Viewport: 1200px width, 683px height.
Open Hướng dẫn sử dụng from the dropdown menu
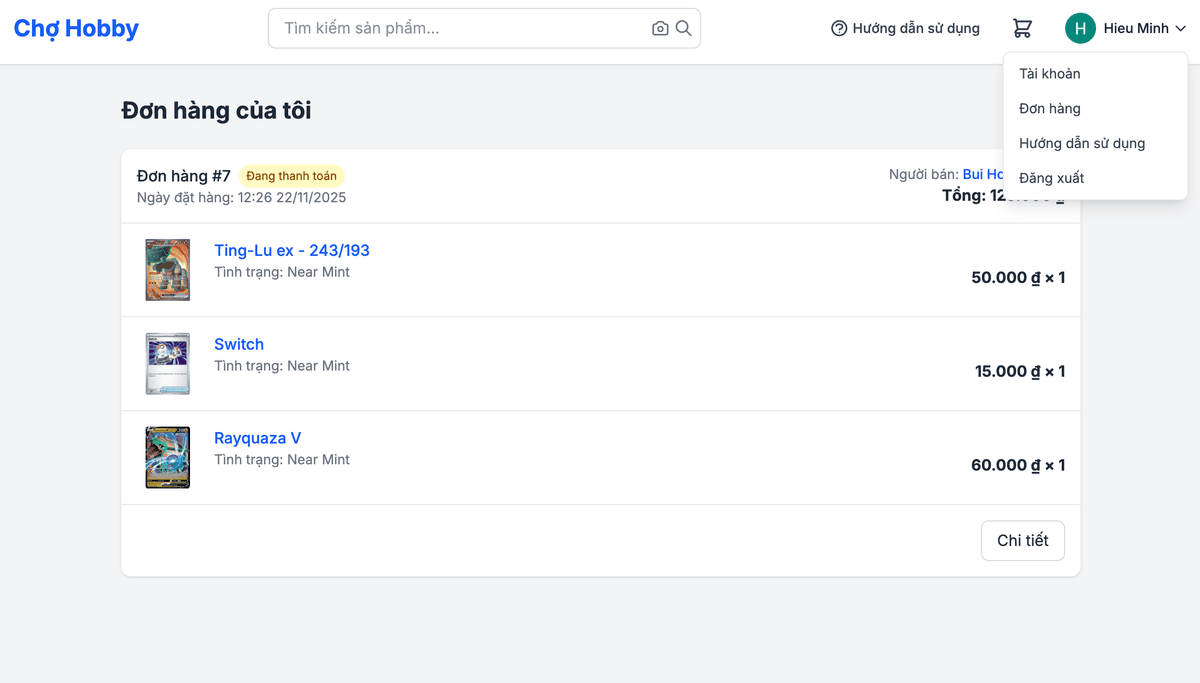tap(1081, 143)
